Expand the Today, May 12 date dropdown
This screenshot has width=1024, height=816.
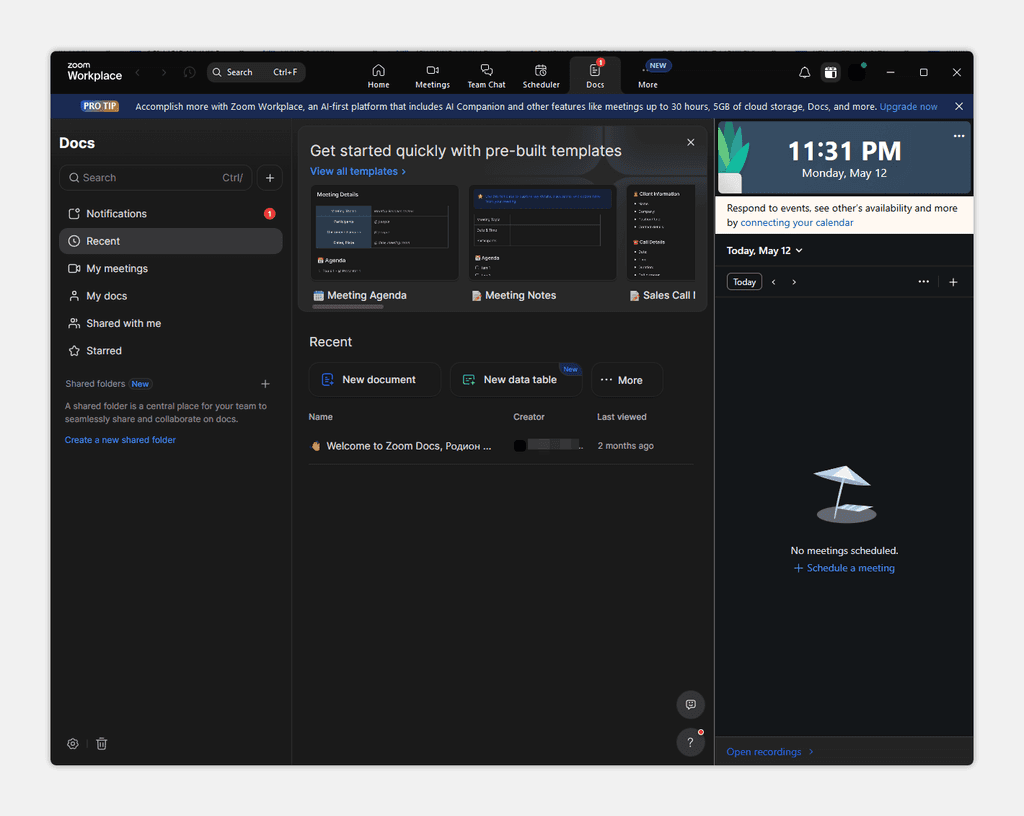point(764,250)
